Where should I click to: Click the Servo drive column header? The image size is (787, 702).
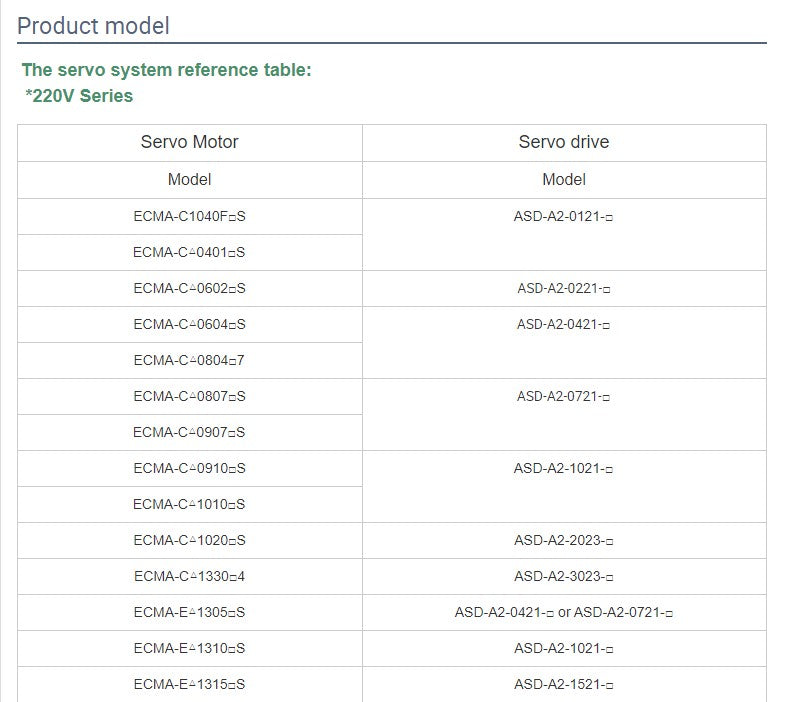tap(563, 142)
